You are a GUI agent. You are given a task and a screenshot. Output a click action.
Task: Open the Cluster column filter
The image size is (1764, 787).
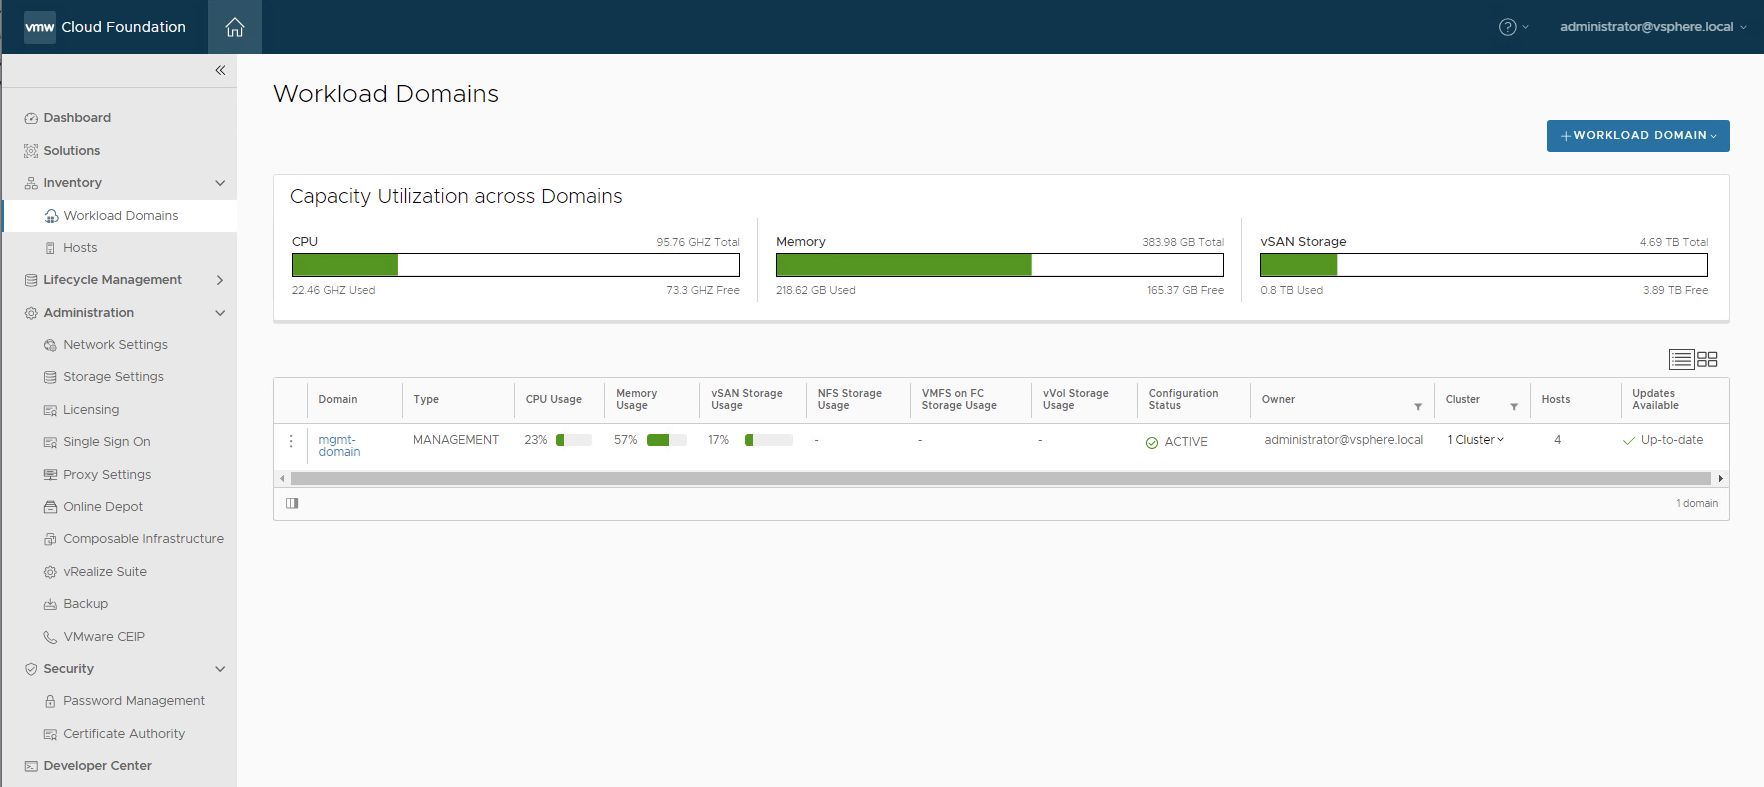1514,406
